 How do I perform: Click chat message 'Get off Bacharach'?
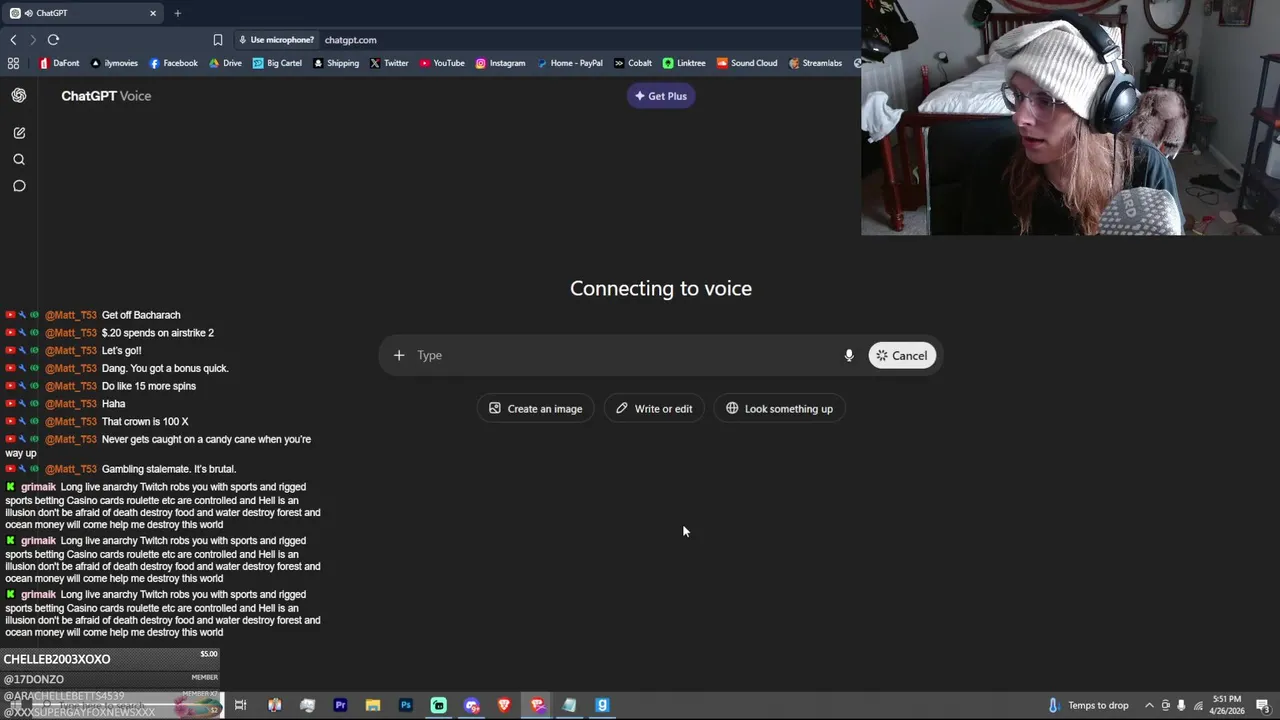(x=141, y=315)
